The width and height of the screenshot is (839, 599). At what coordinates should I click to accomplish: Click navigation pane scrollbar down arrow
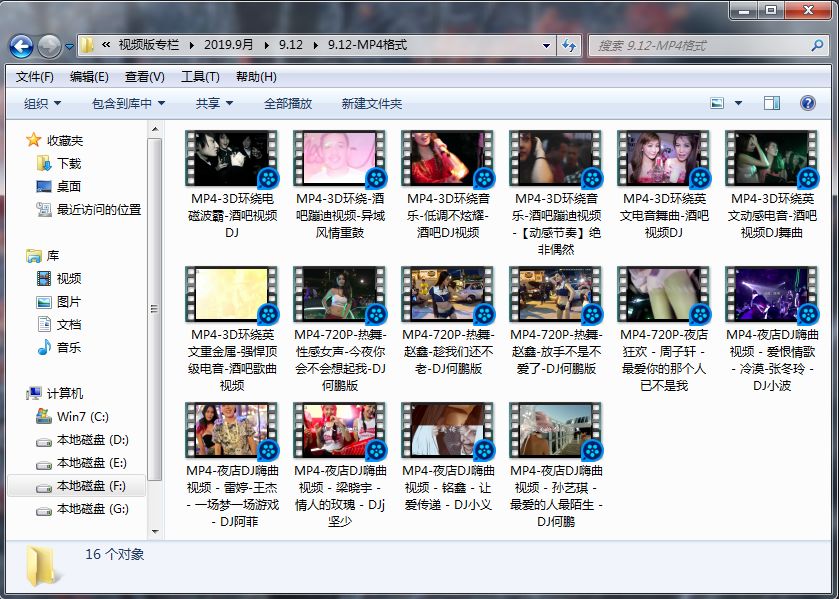155,532
